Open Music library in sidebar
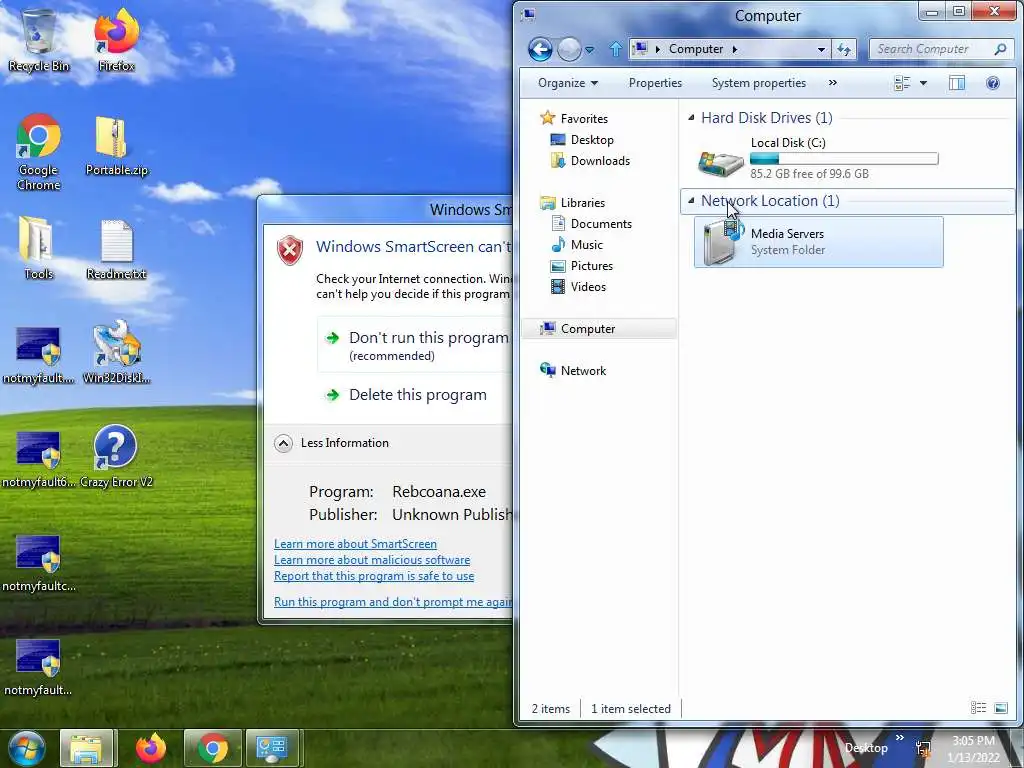The image size is (1024, 768). click(x=577, y=244)
